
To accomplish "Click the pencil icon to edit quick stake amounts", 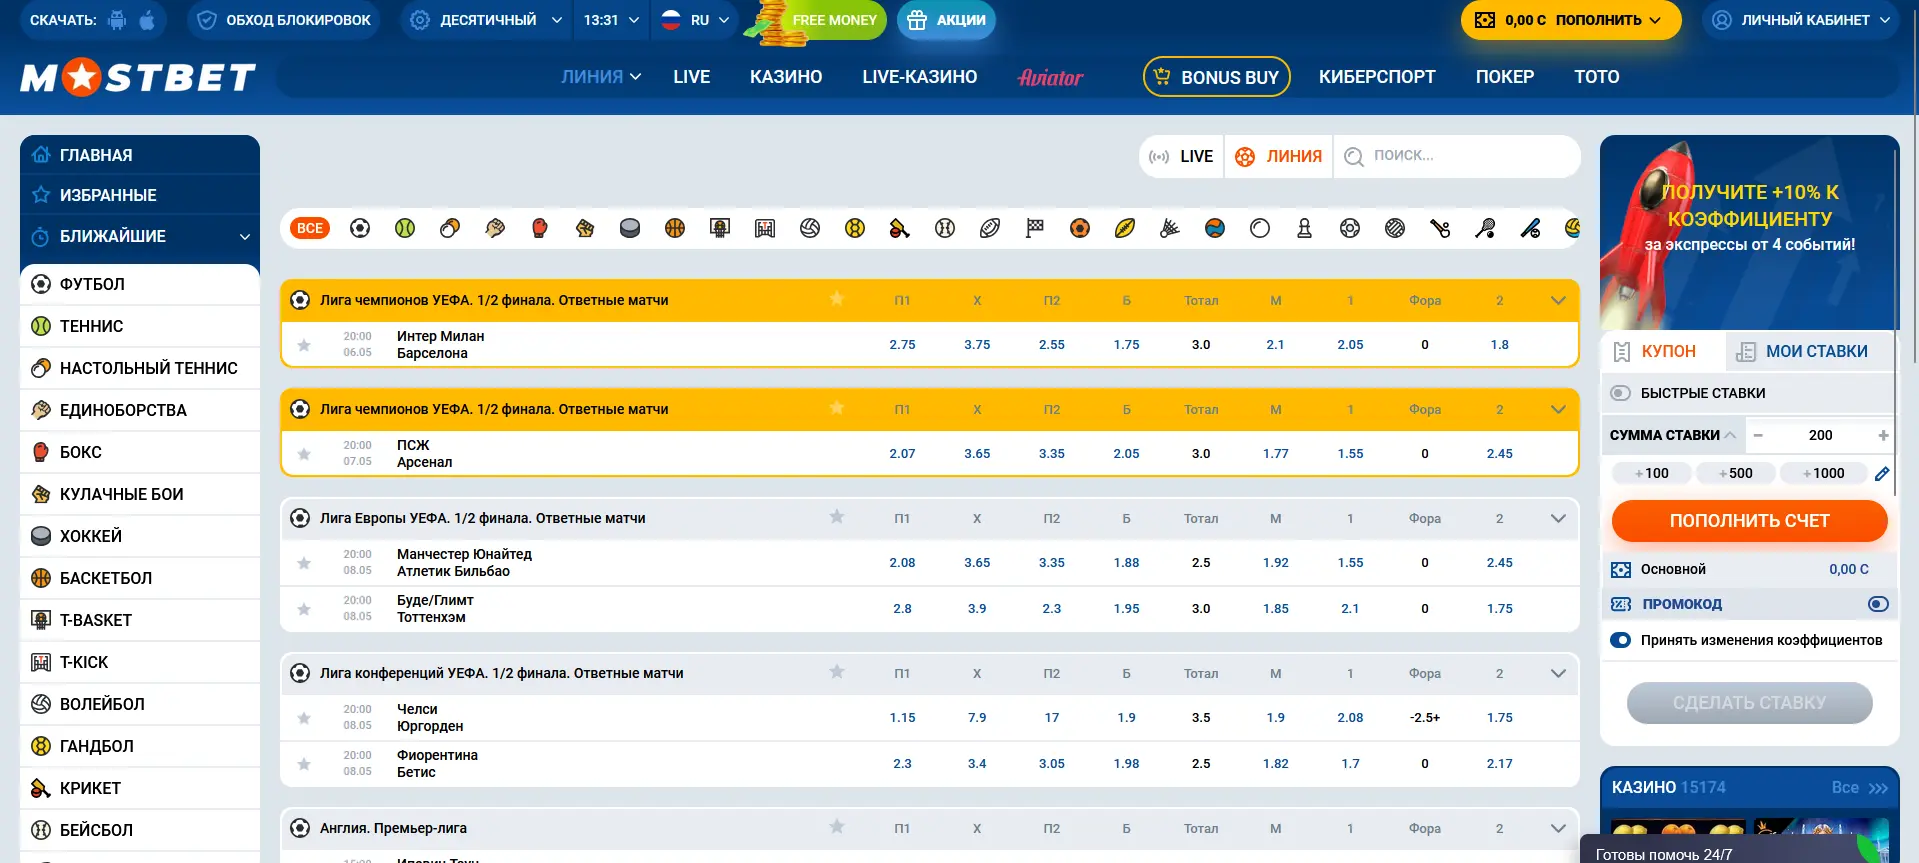I will [x=1882, y=474].
